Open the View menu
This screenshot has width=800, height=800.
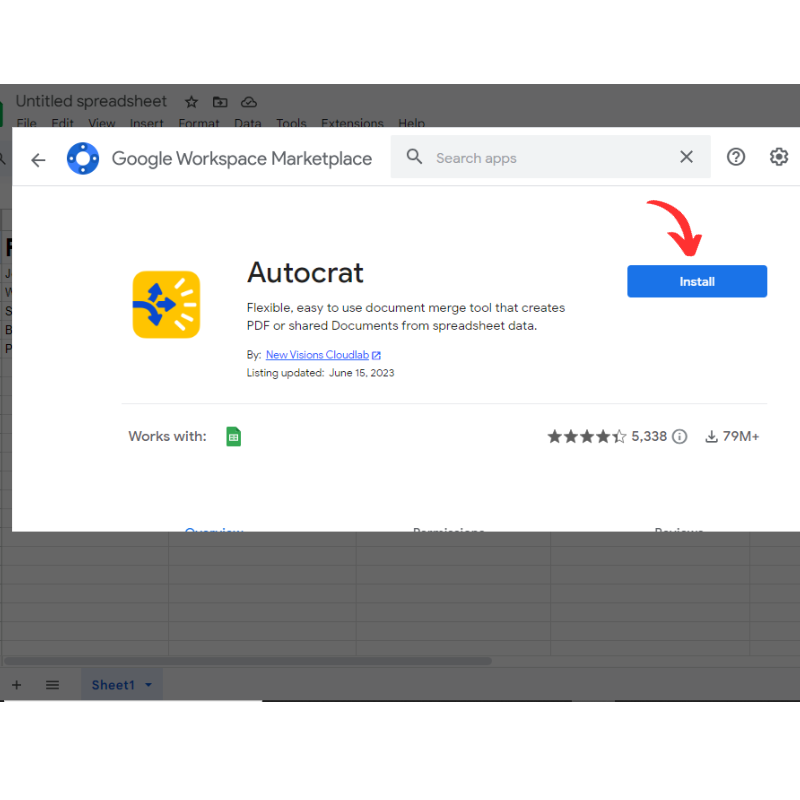(102, 123)
